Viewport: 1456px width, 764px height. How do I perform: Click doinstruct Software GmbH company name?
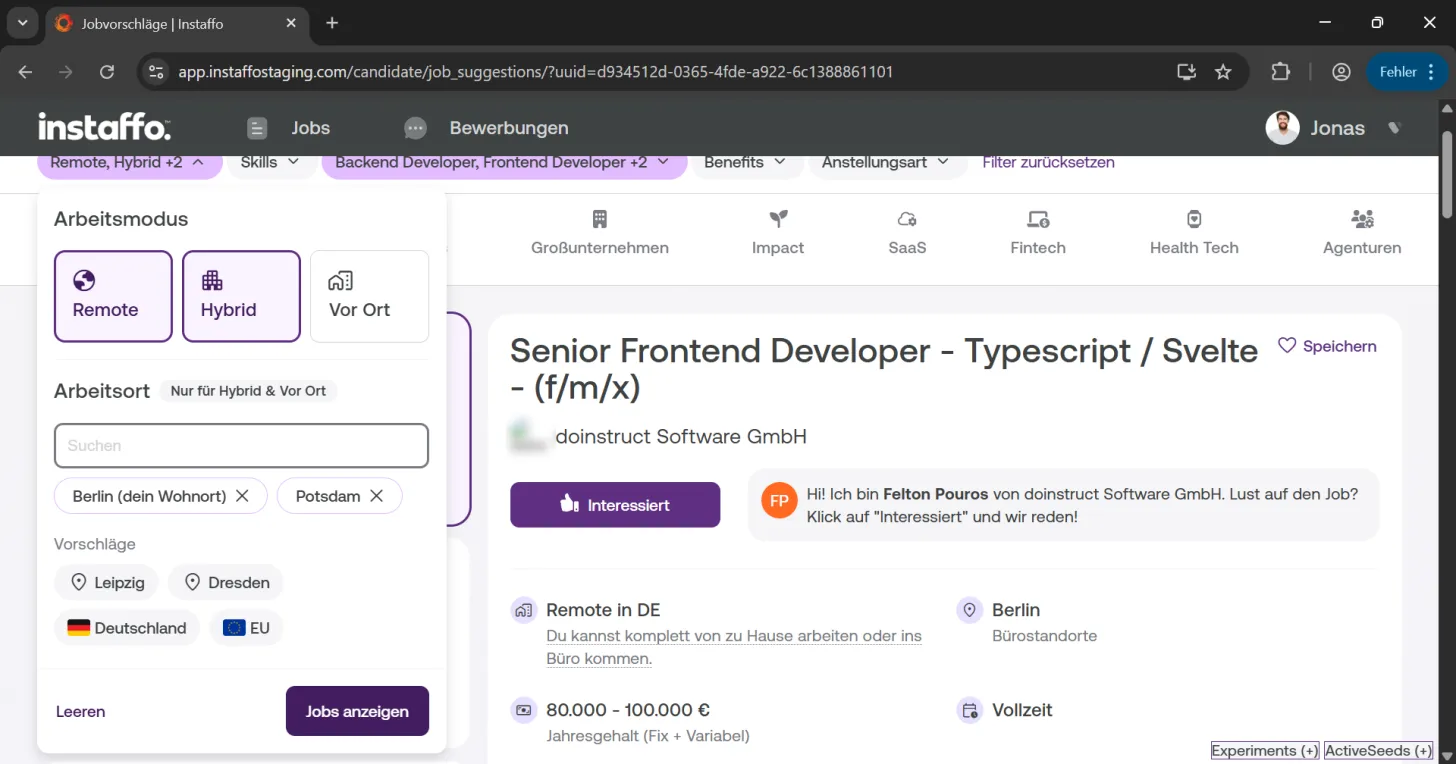[x=681, y=436]
